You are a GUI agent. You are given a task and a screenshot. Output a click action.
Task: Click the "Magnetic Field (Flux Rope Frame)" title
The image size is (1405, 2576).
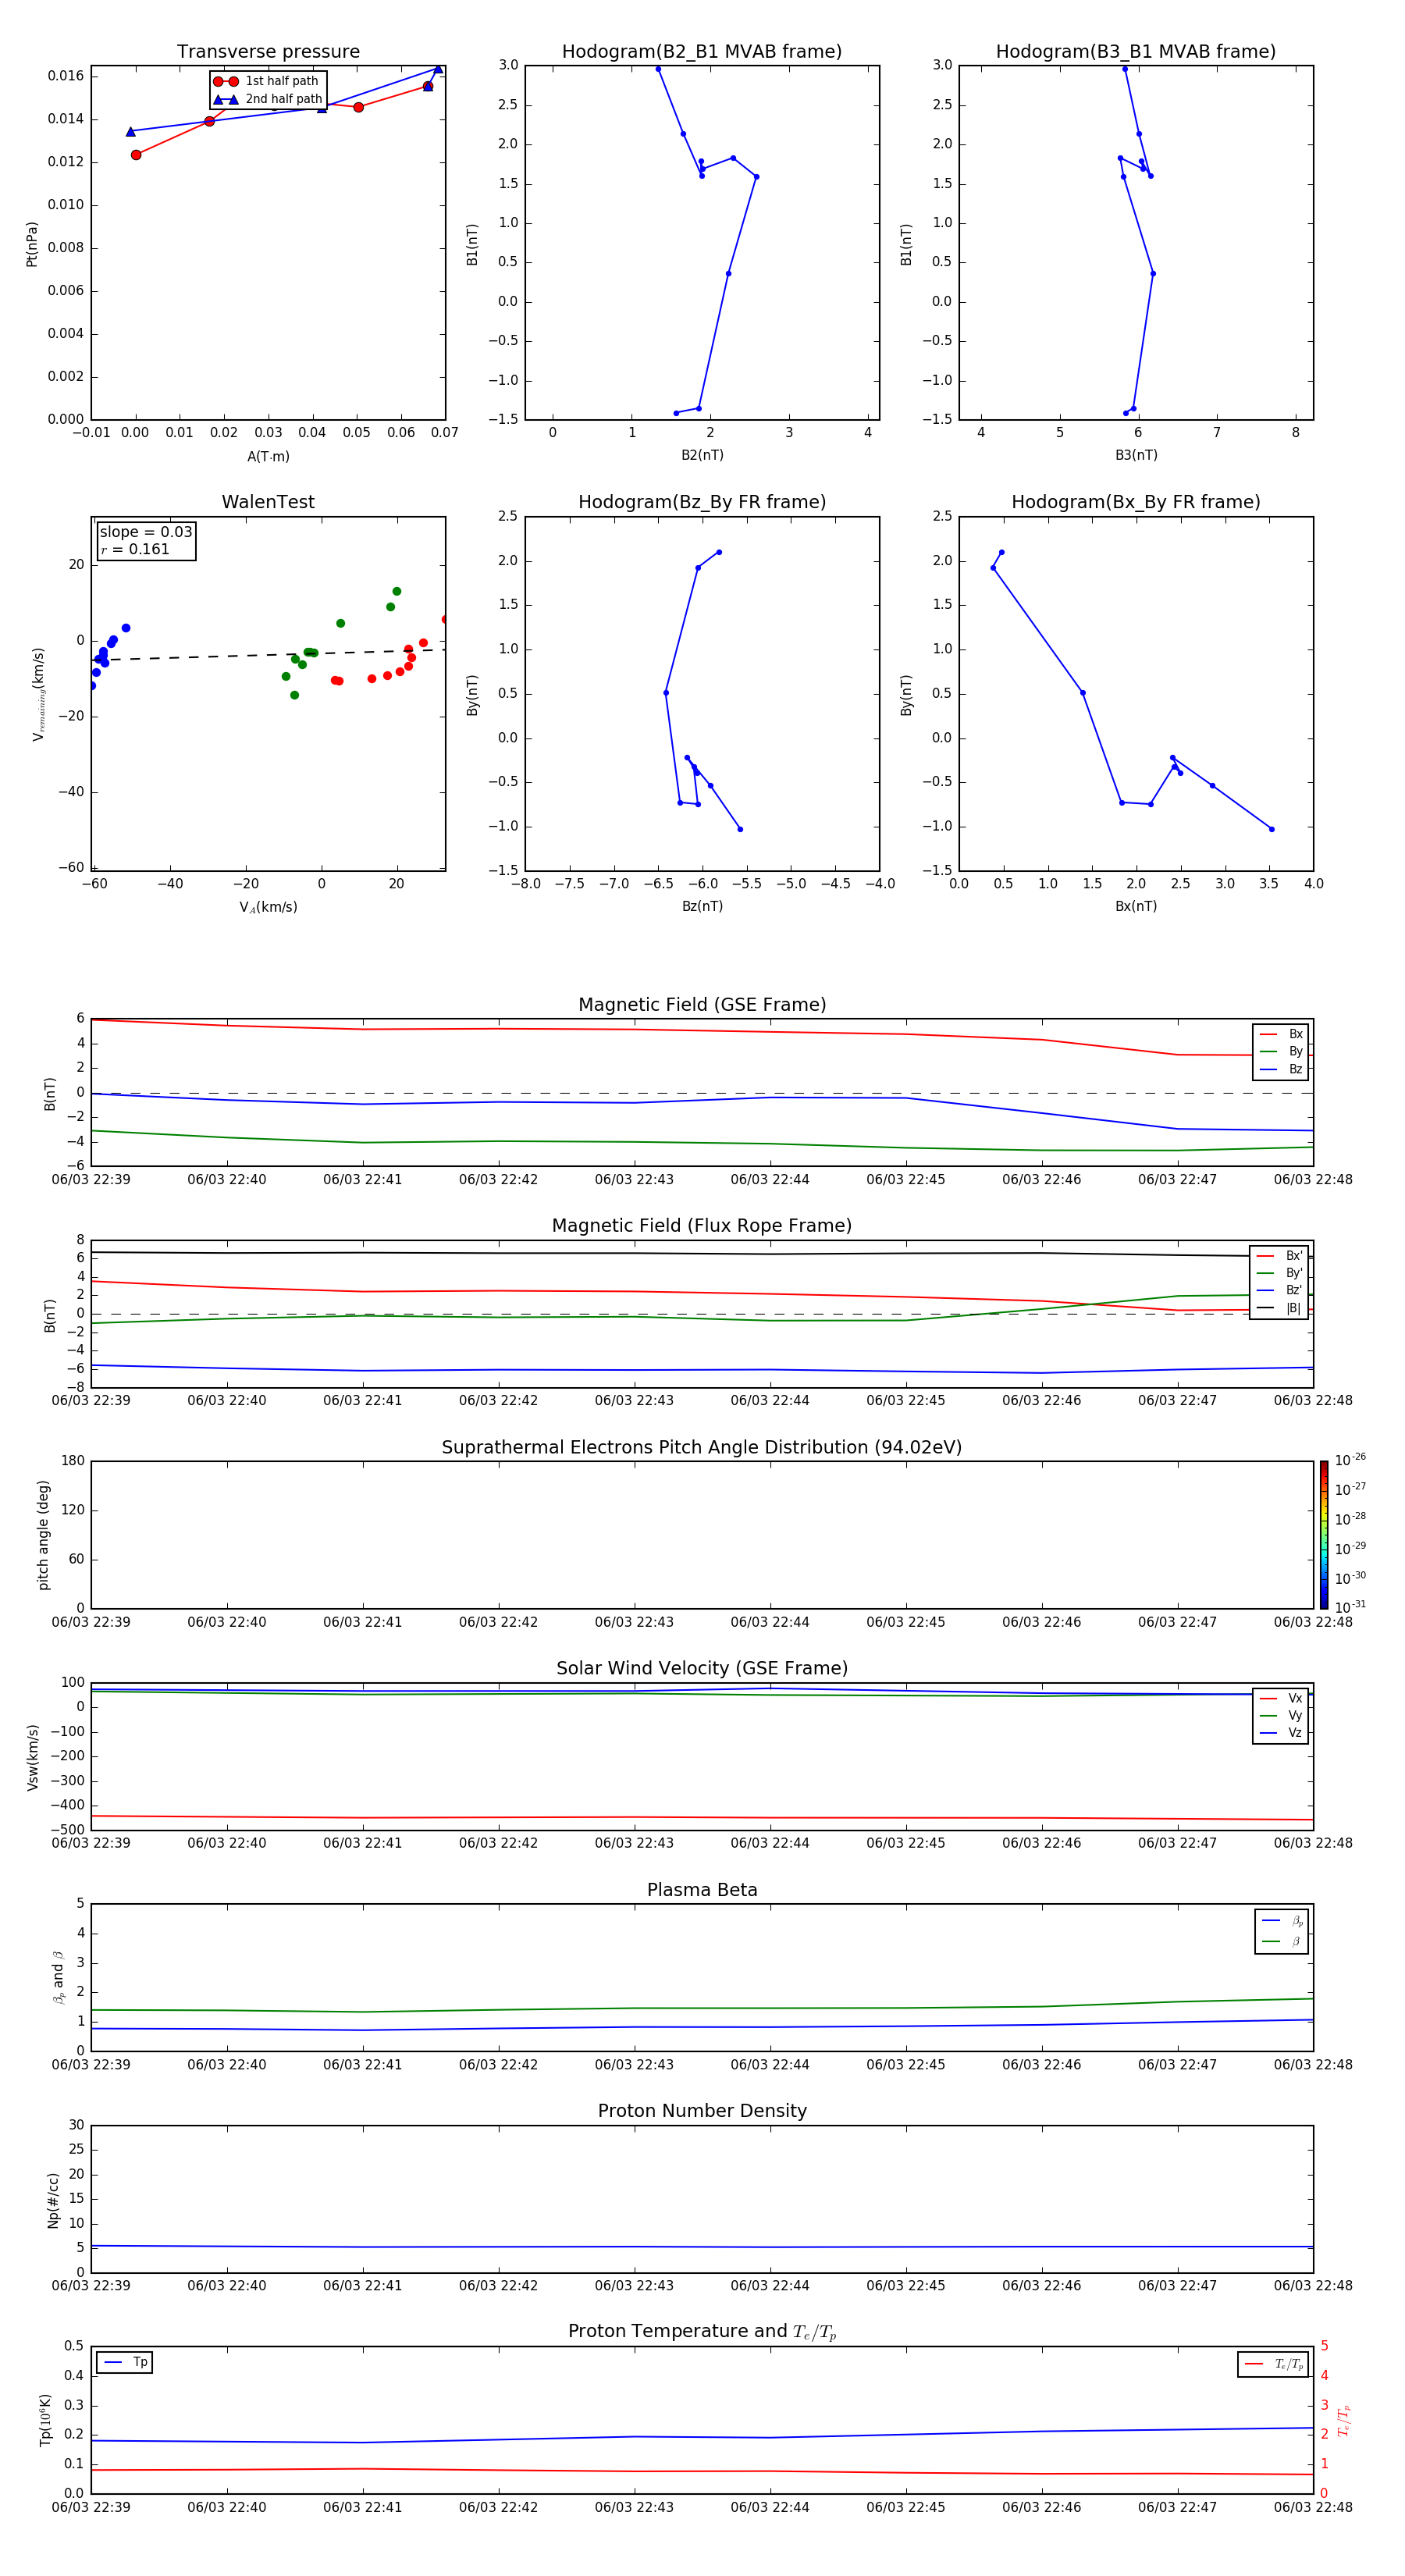pos(702,1226)
